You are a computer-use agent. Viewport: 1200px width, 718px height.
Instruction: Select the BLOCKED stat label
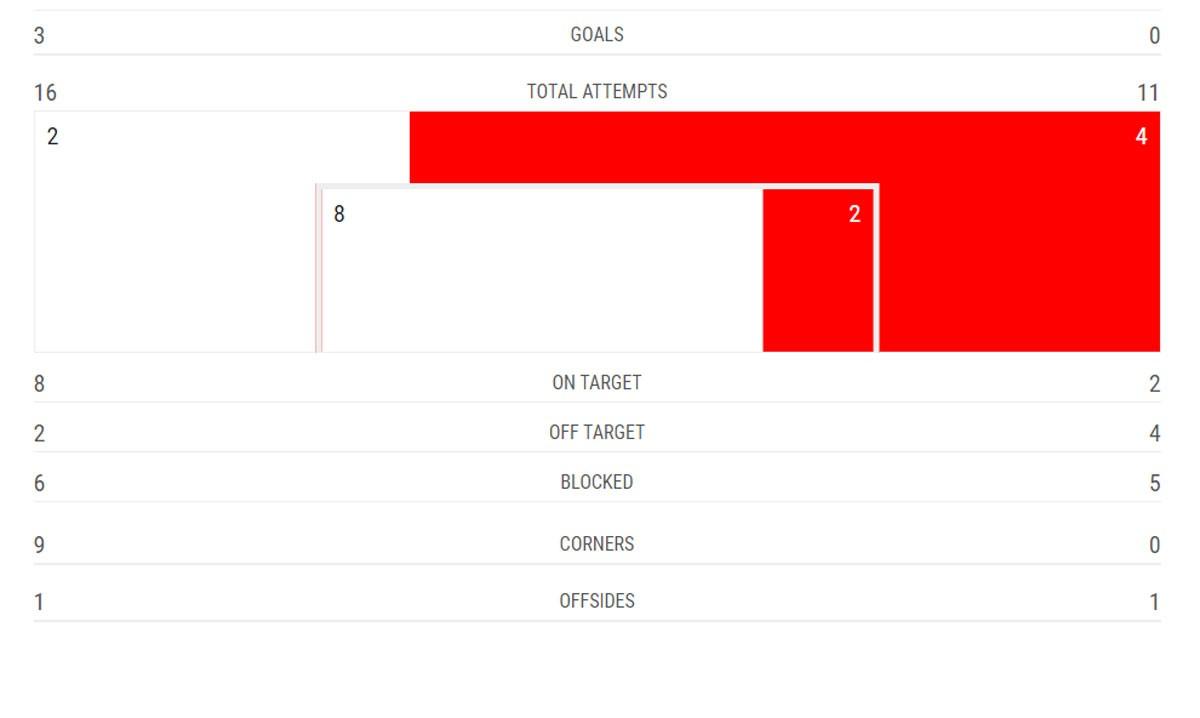tap(597, 483)
